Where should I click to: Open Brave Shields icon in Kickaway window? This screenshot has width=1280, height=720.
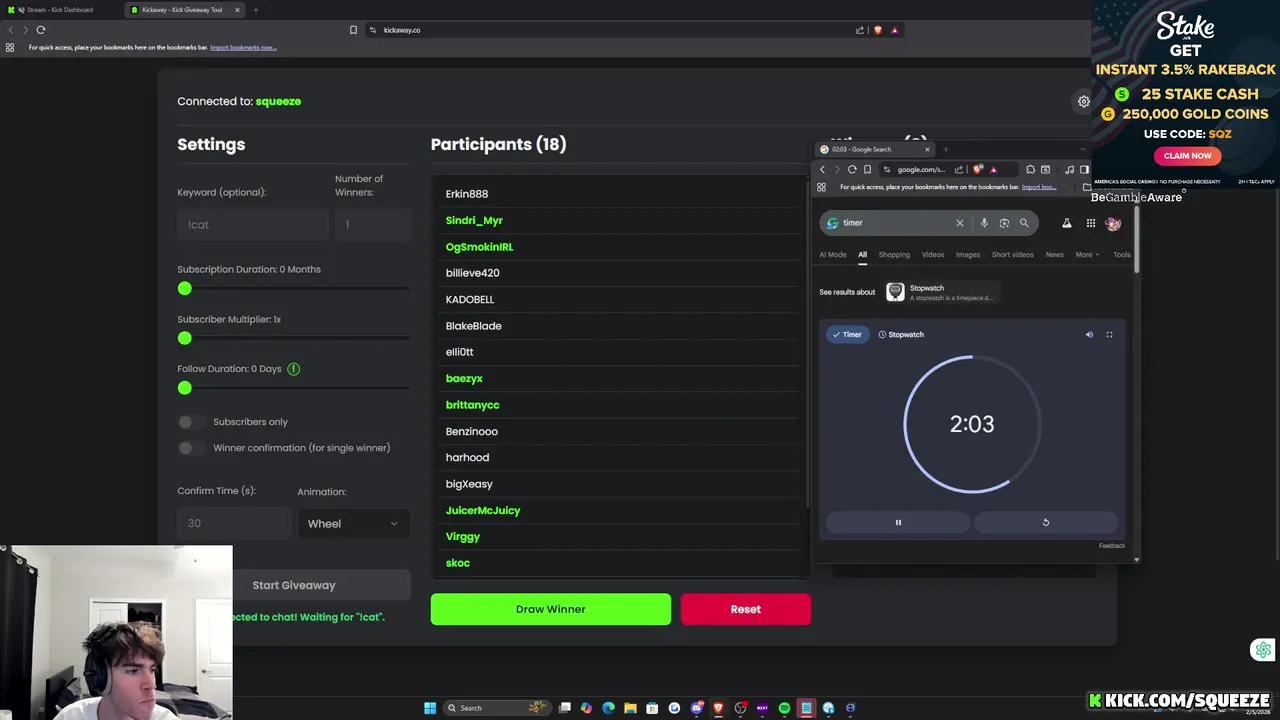point(878,30)
